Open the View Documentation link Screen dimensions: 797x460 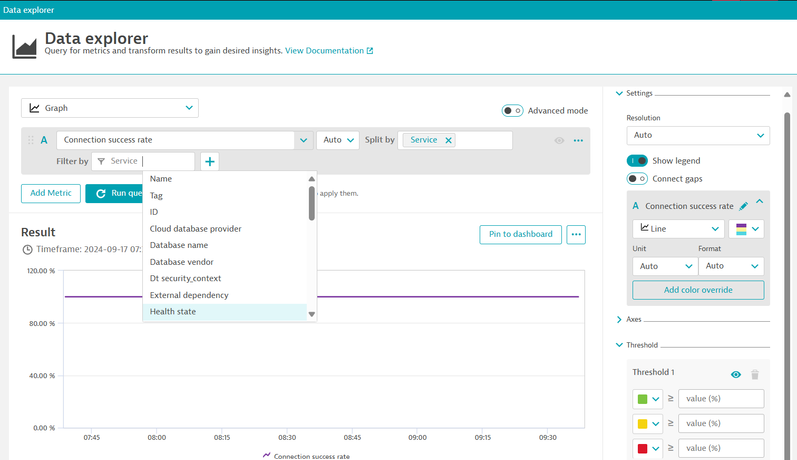point(329,50)
